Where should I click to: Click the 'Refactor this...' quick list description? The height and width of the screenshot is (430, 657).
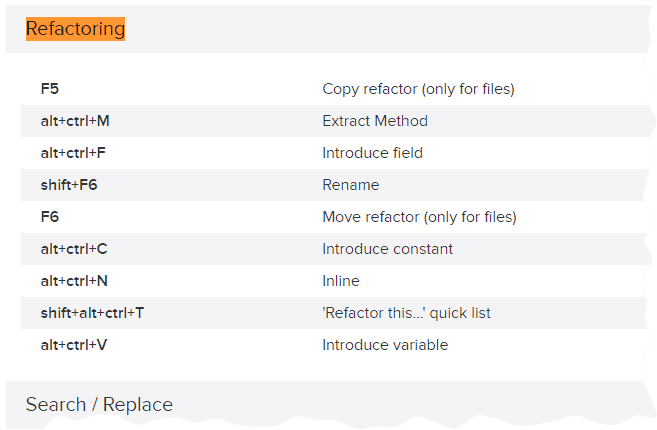406,313
